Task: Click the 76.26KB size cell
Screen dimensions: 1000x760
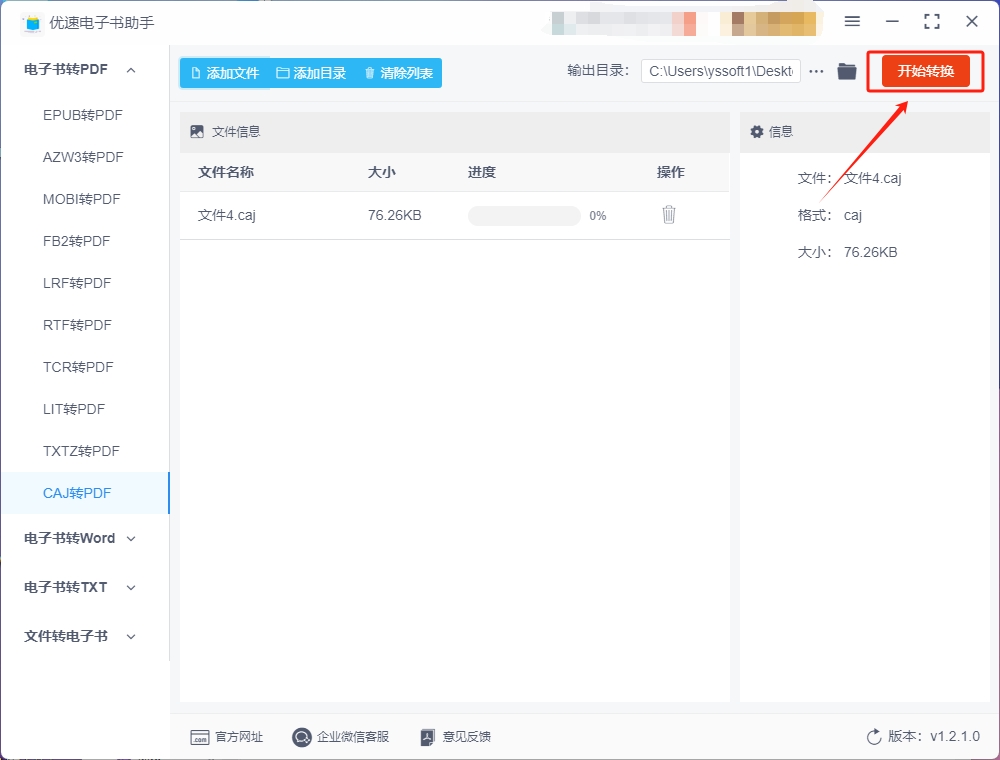Action: point(395,216)
